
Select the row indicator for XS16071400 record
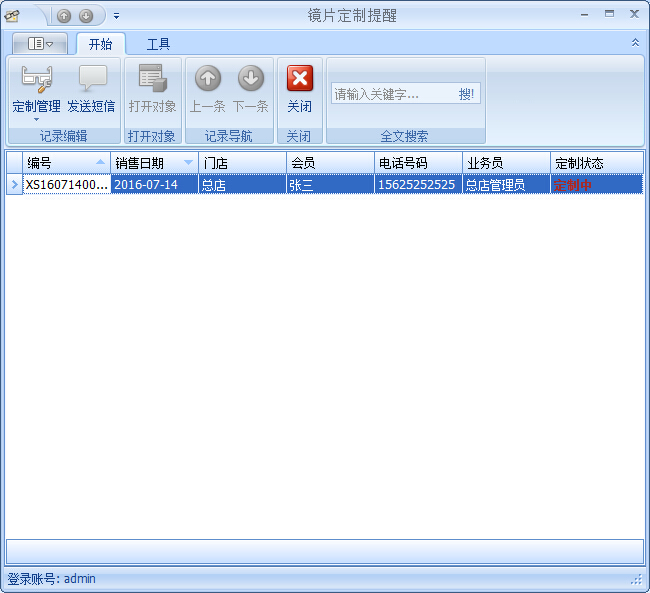pyautogui.click(x=14, y=185)
